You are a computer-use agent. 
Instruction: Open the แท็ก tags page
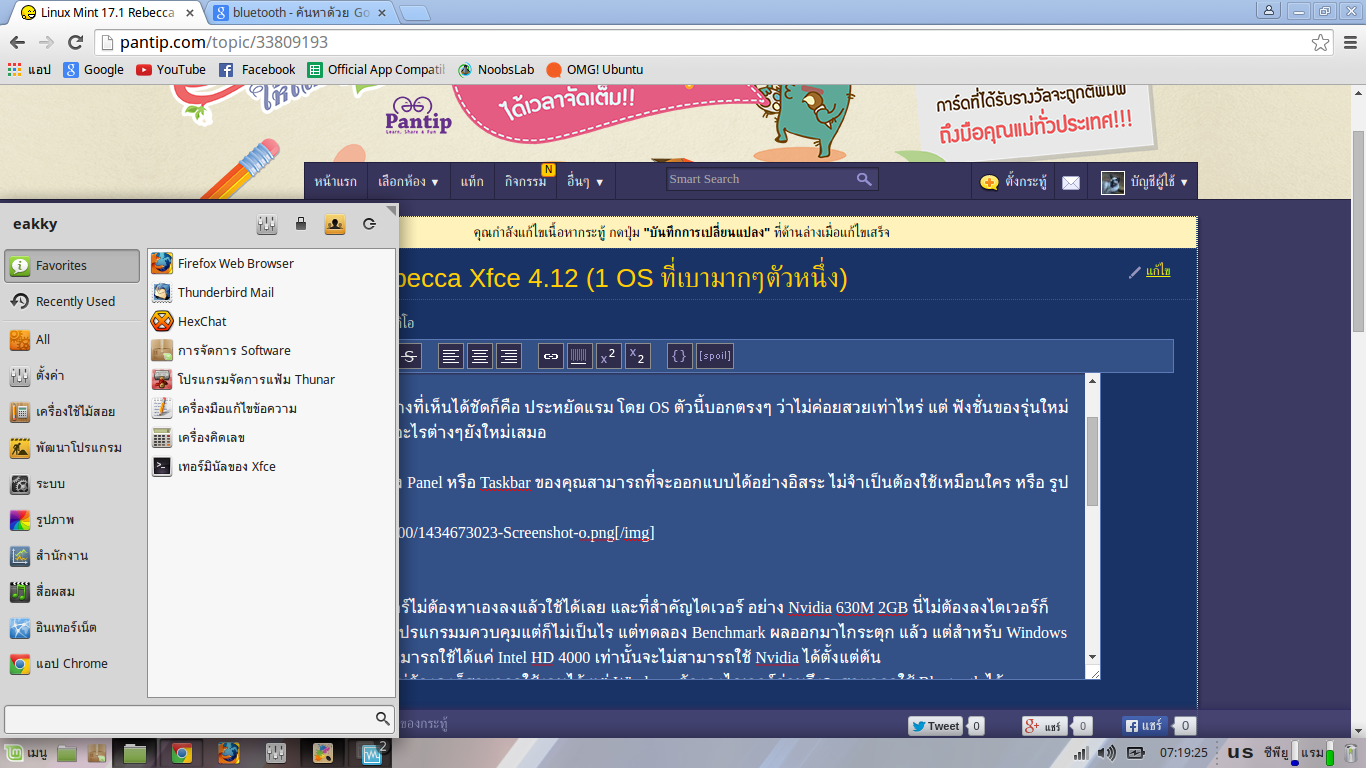coord(472,182)
